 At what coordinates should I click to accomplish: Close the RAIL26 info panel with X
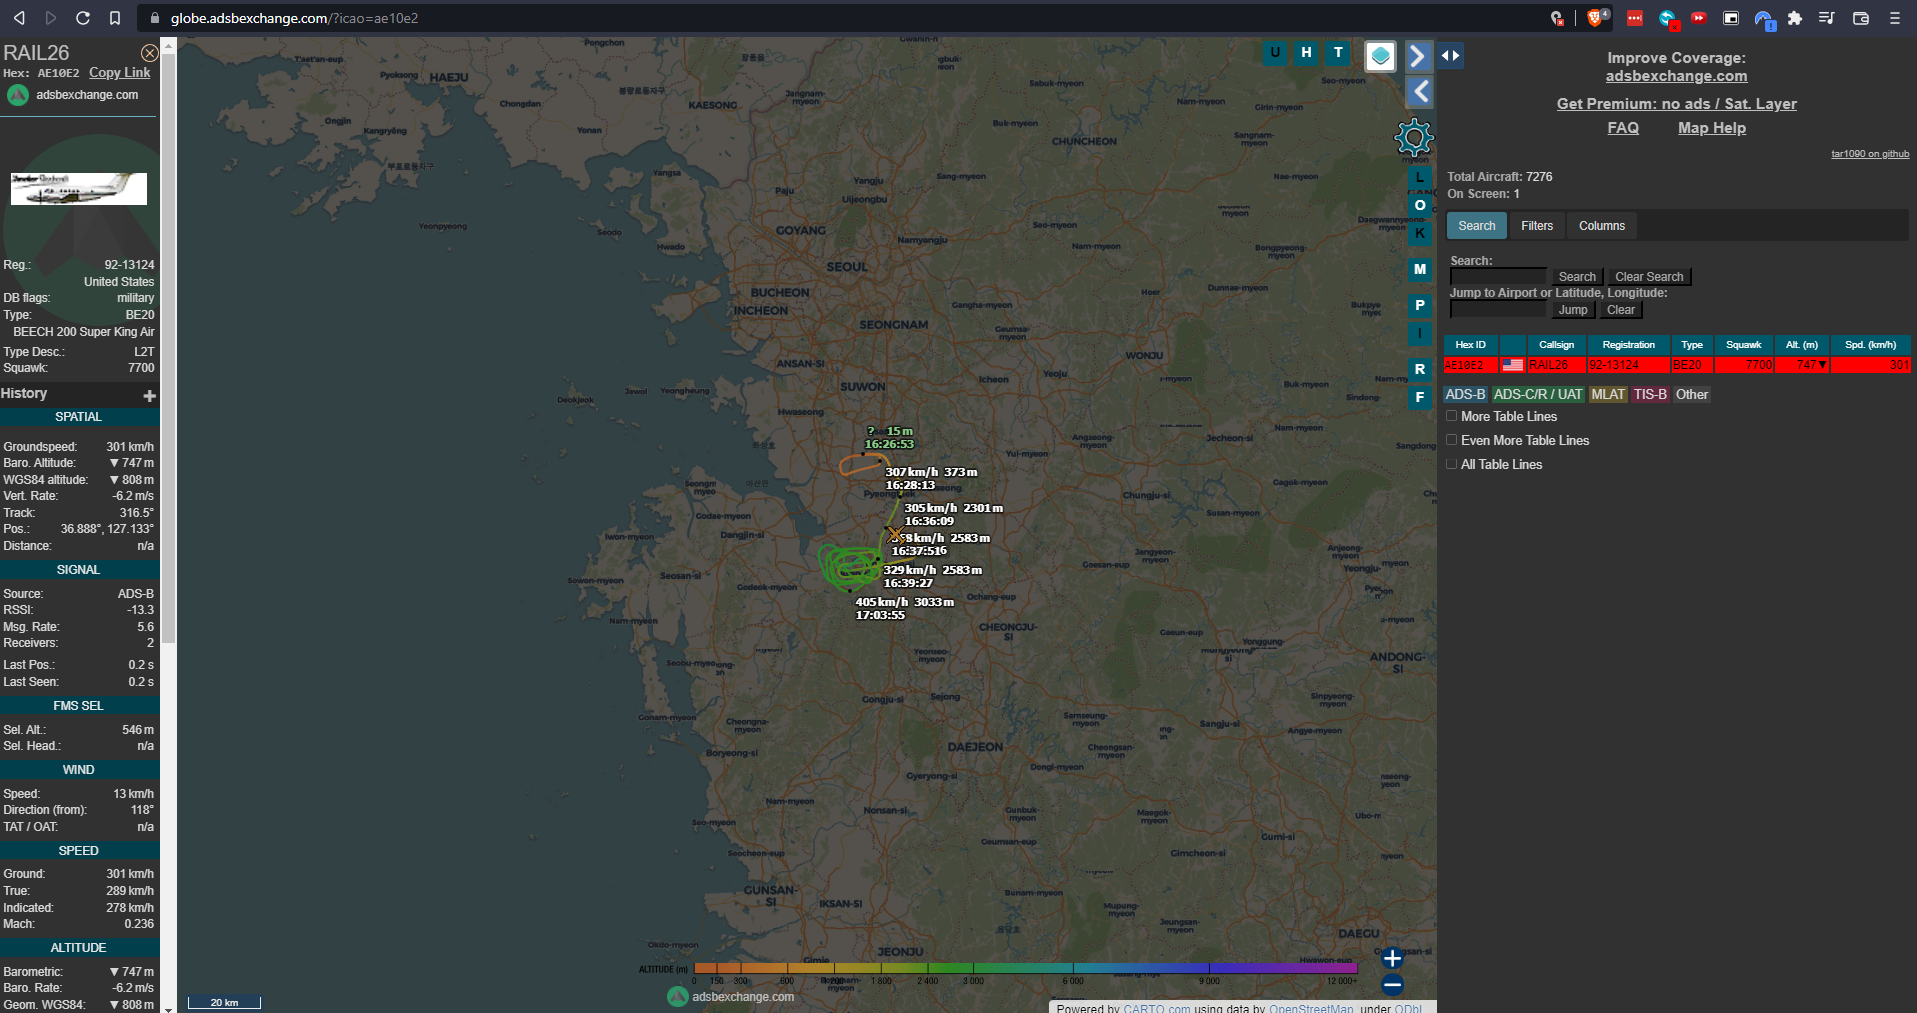pos(150,53)
